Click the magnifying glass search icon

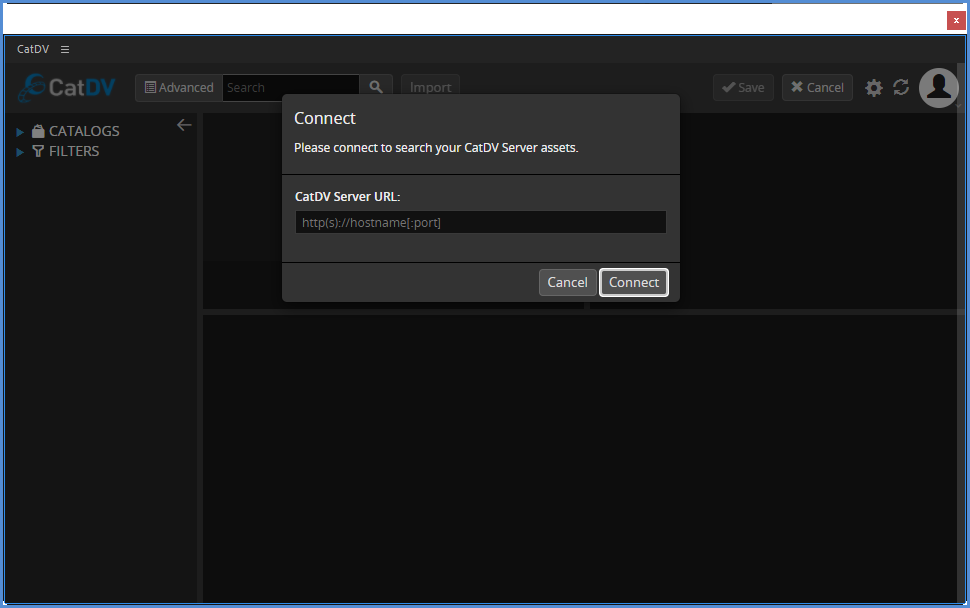[x=376, y=87]
